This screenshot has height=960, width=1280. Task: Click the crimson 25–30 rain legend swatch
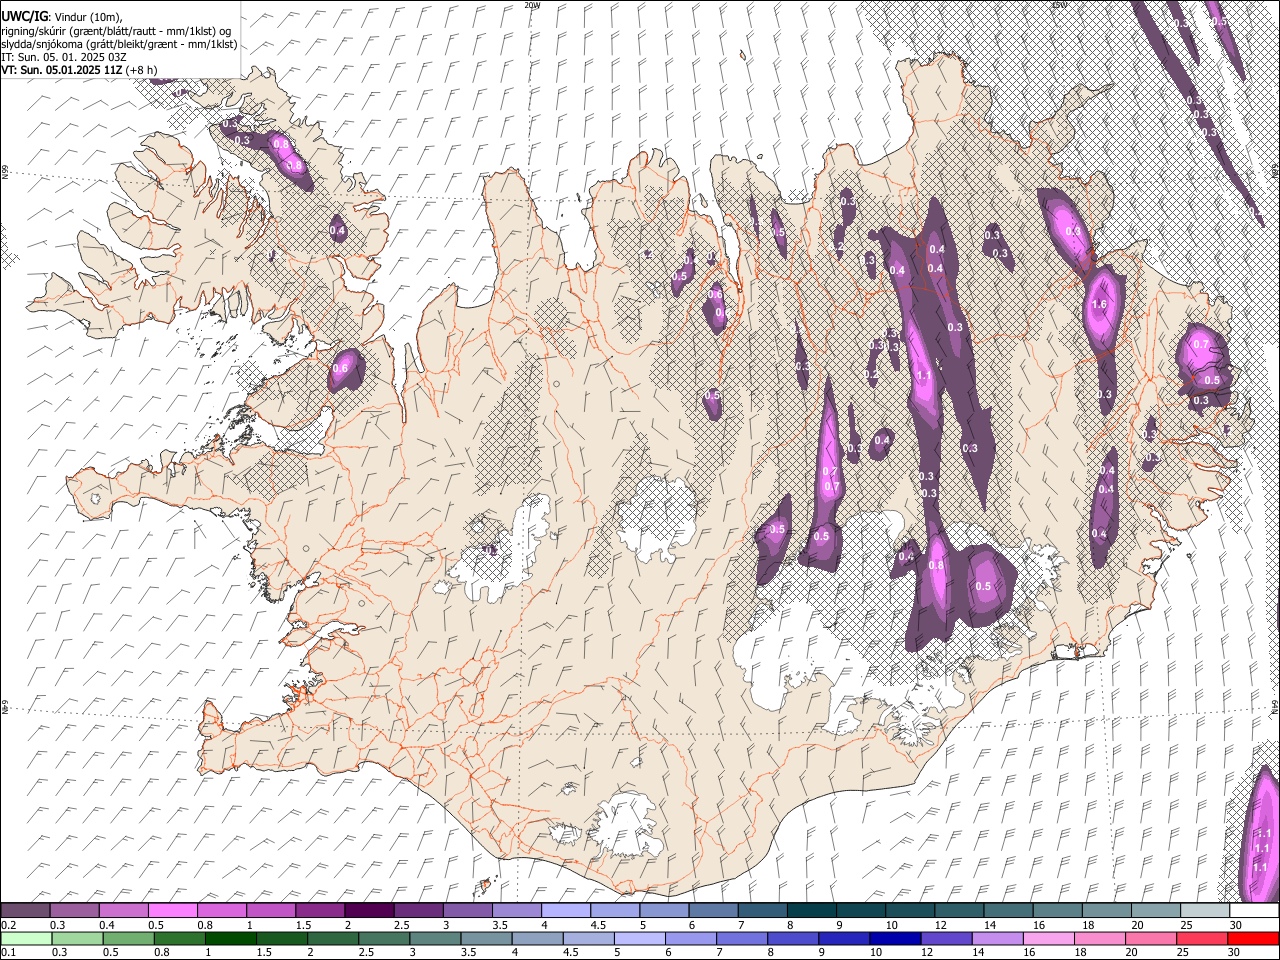[x=1202, y=938]
